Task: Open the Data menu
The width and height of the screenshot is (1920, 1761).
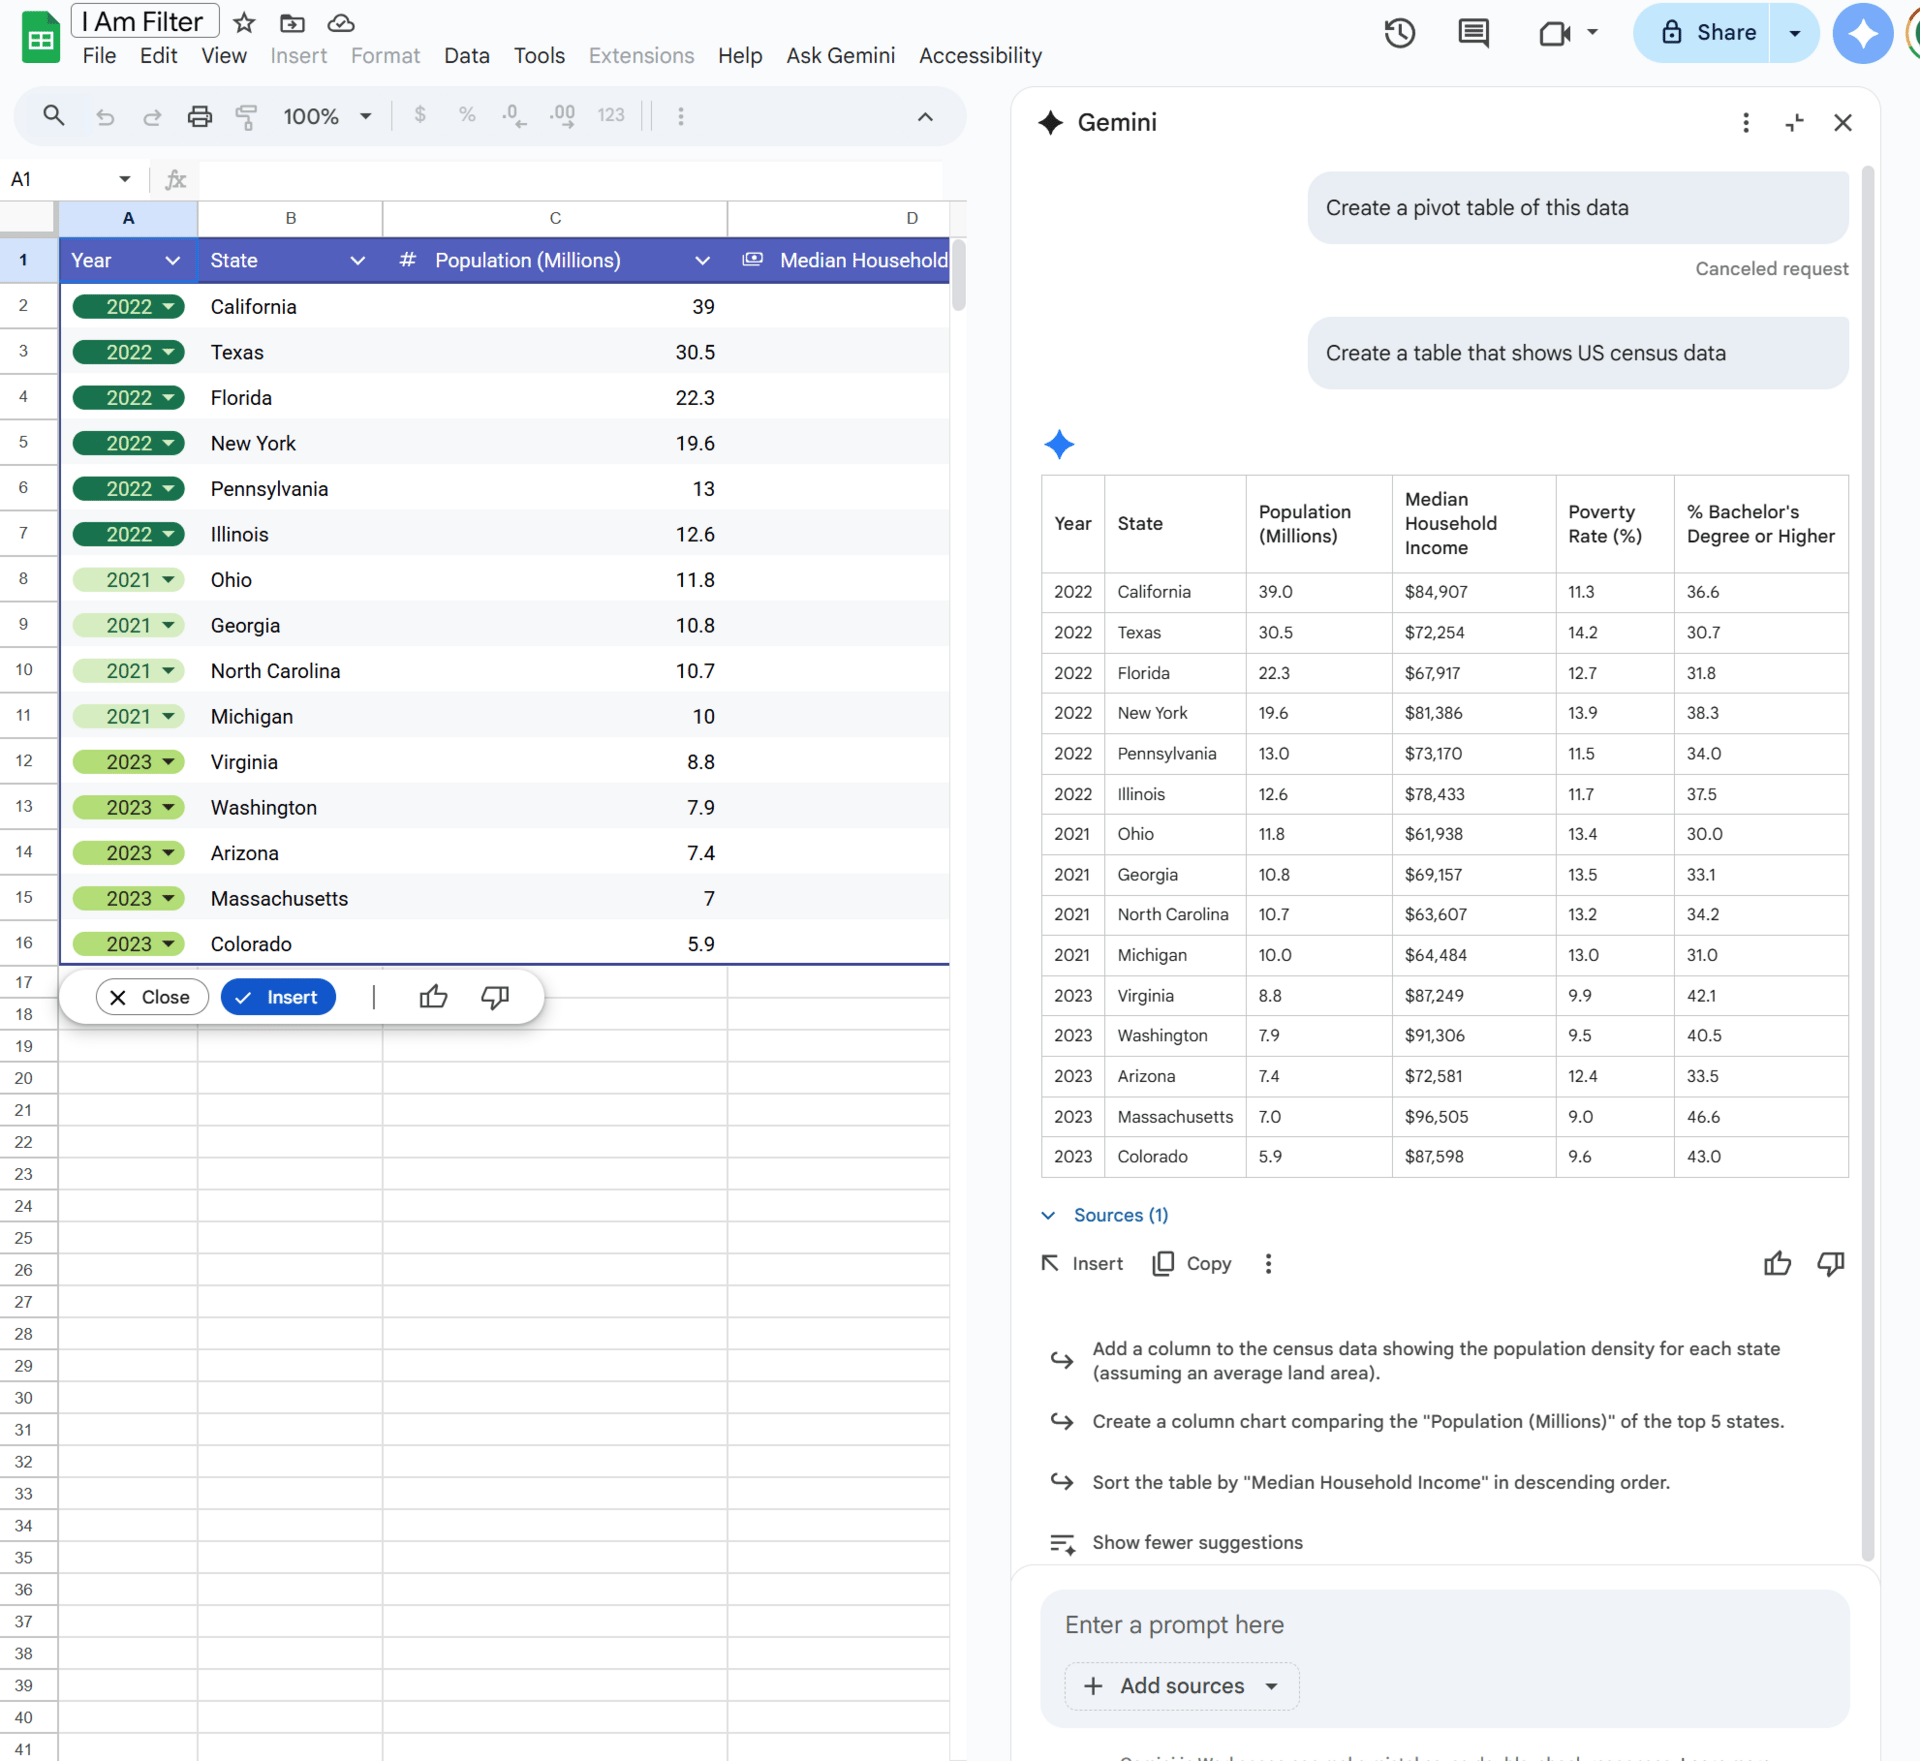Action: click(x=466, y=56)
